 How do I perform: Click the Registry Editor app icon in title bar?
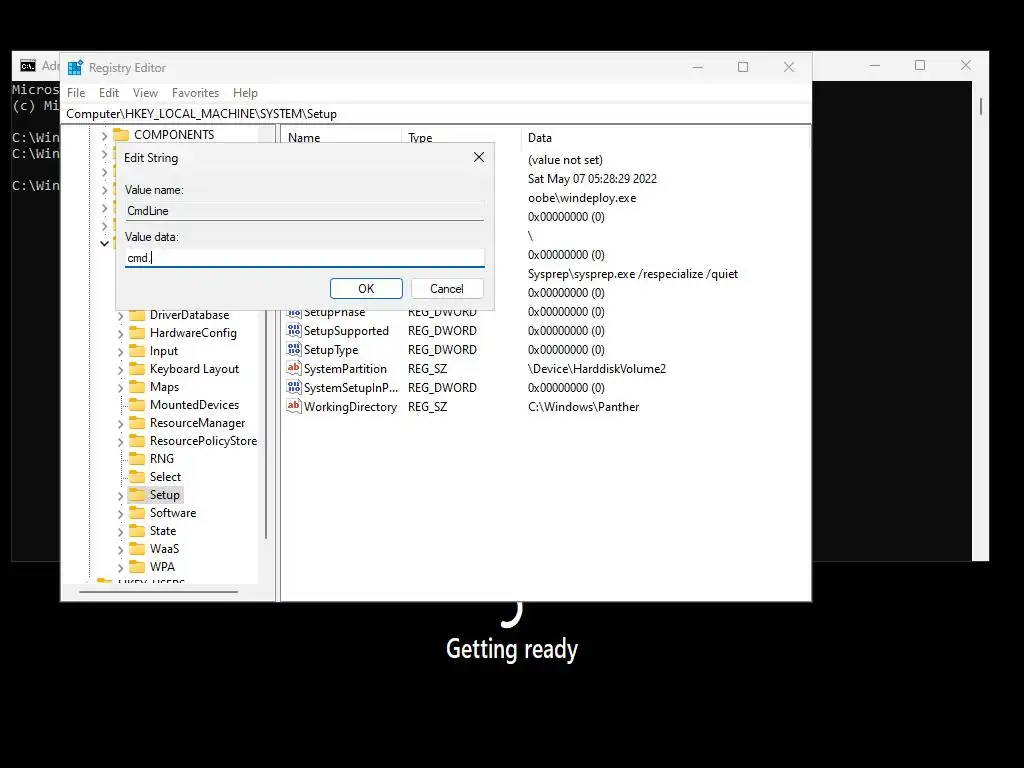(75, 67)
